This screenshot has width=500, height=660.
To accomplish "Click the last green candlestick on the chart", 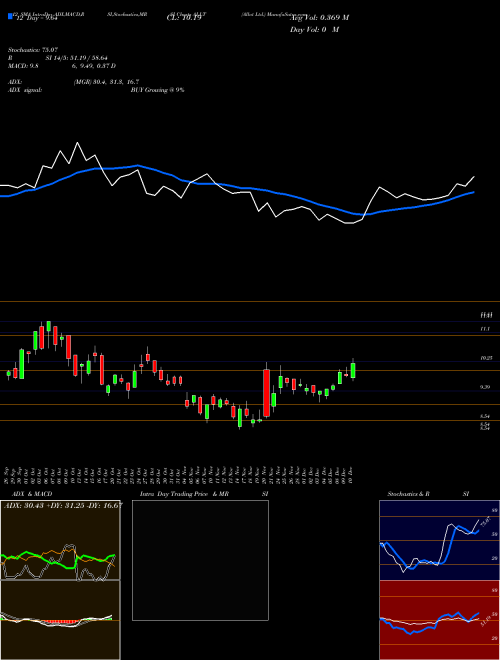I will (353, 370).
